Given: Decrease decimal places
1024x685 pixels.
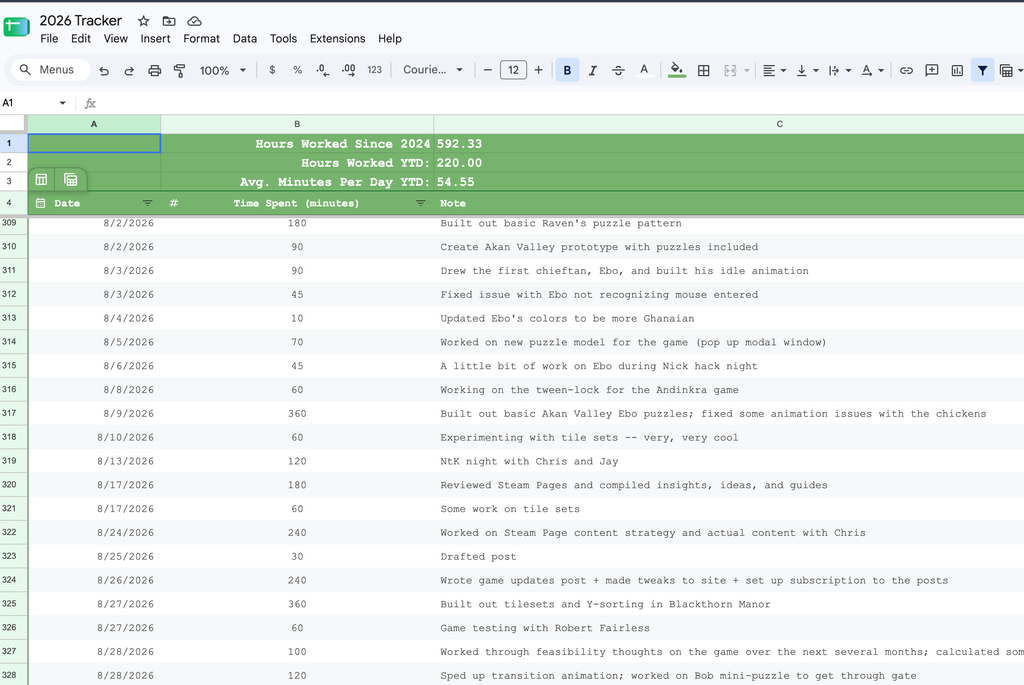Looking at the screenshot, I should (x=323, y=70).
